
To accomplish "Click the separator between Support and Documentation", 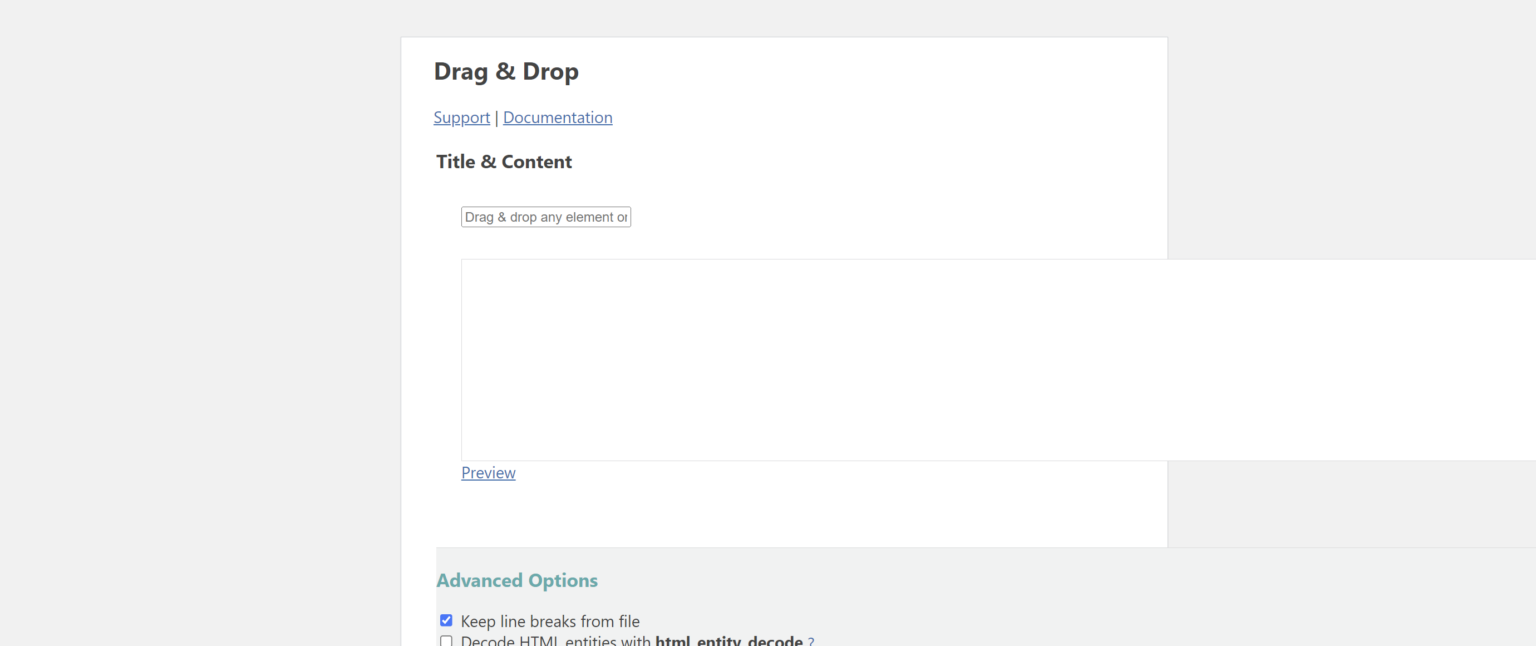I will (496, 118).
